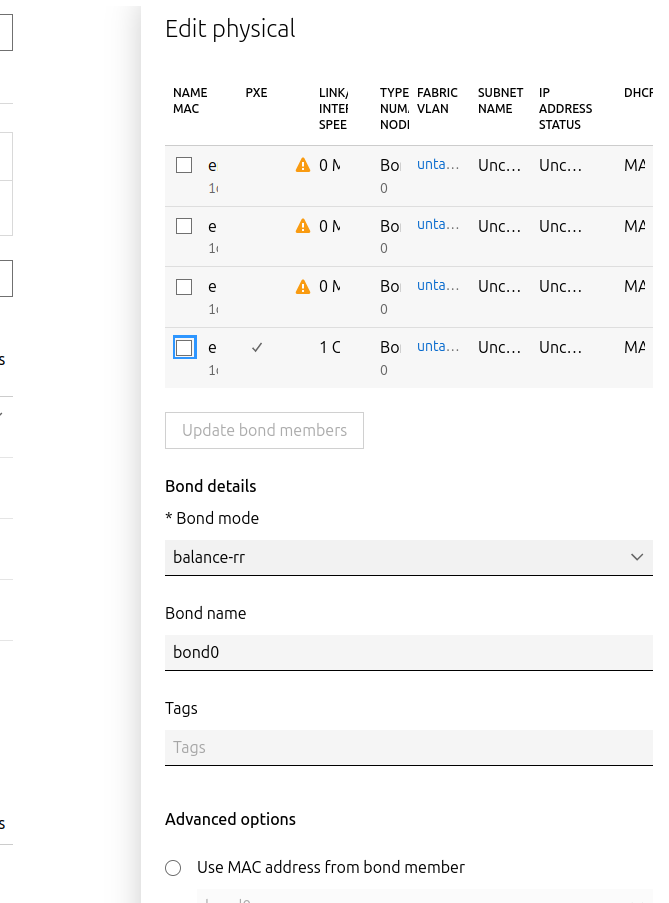Click the untagged VLAN link in the third row
Screen dimensions: 669x903
(x=438, y=285)
